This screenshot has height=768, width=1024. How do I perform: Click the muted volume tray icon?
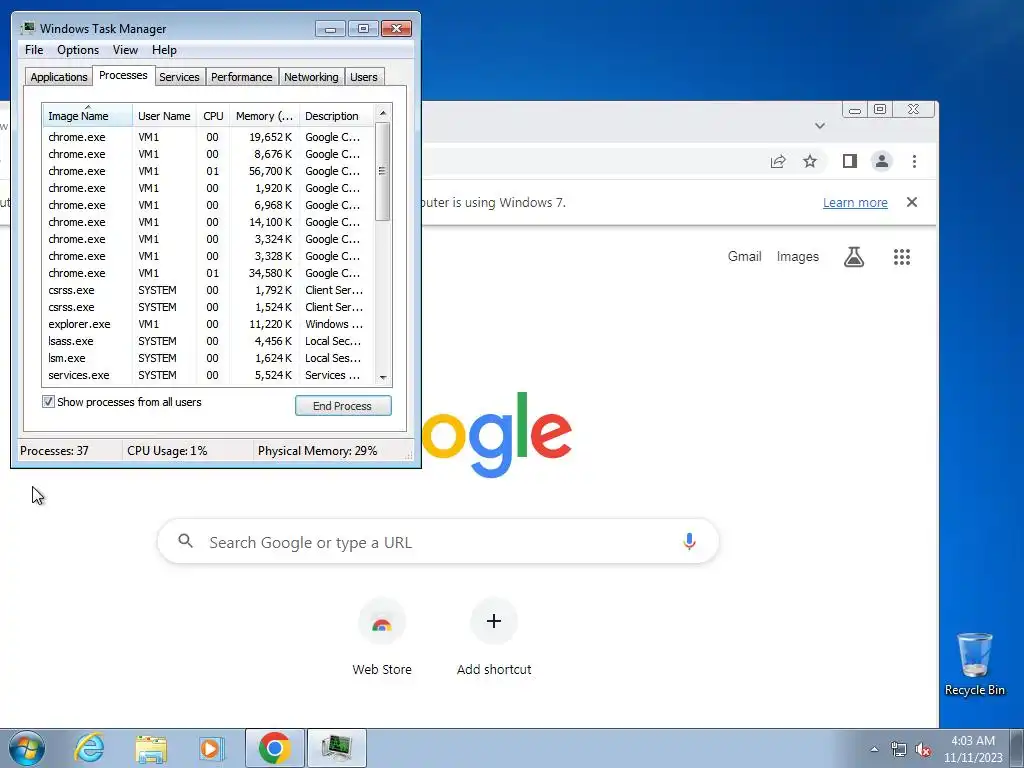click(x=923, y=749)
